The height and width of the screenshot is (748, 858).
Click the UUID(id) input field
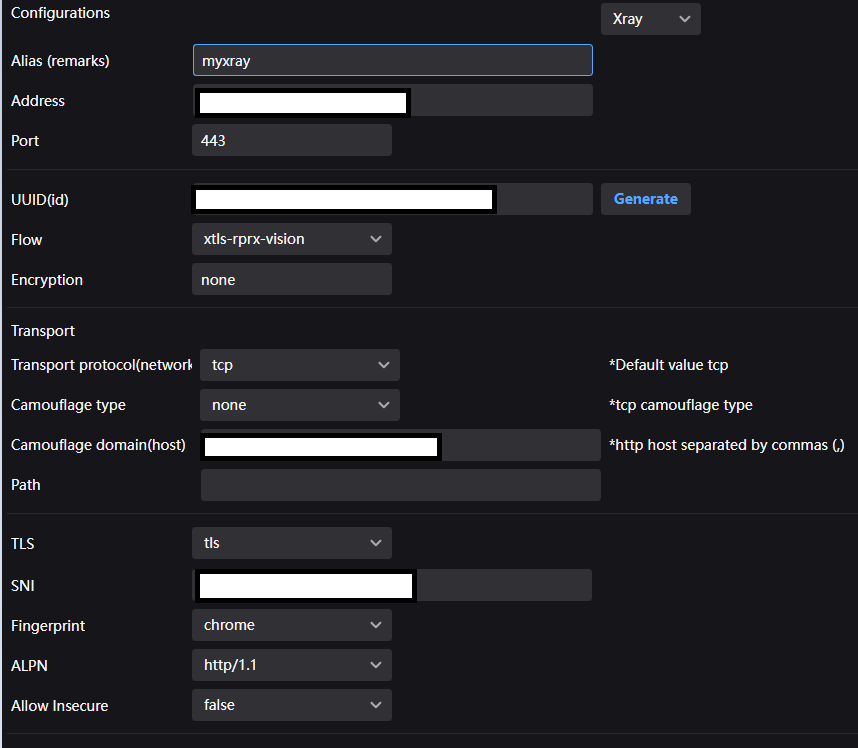[x=392, y=199]
